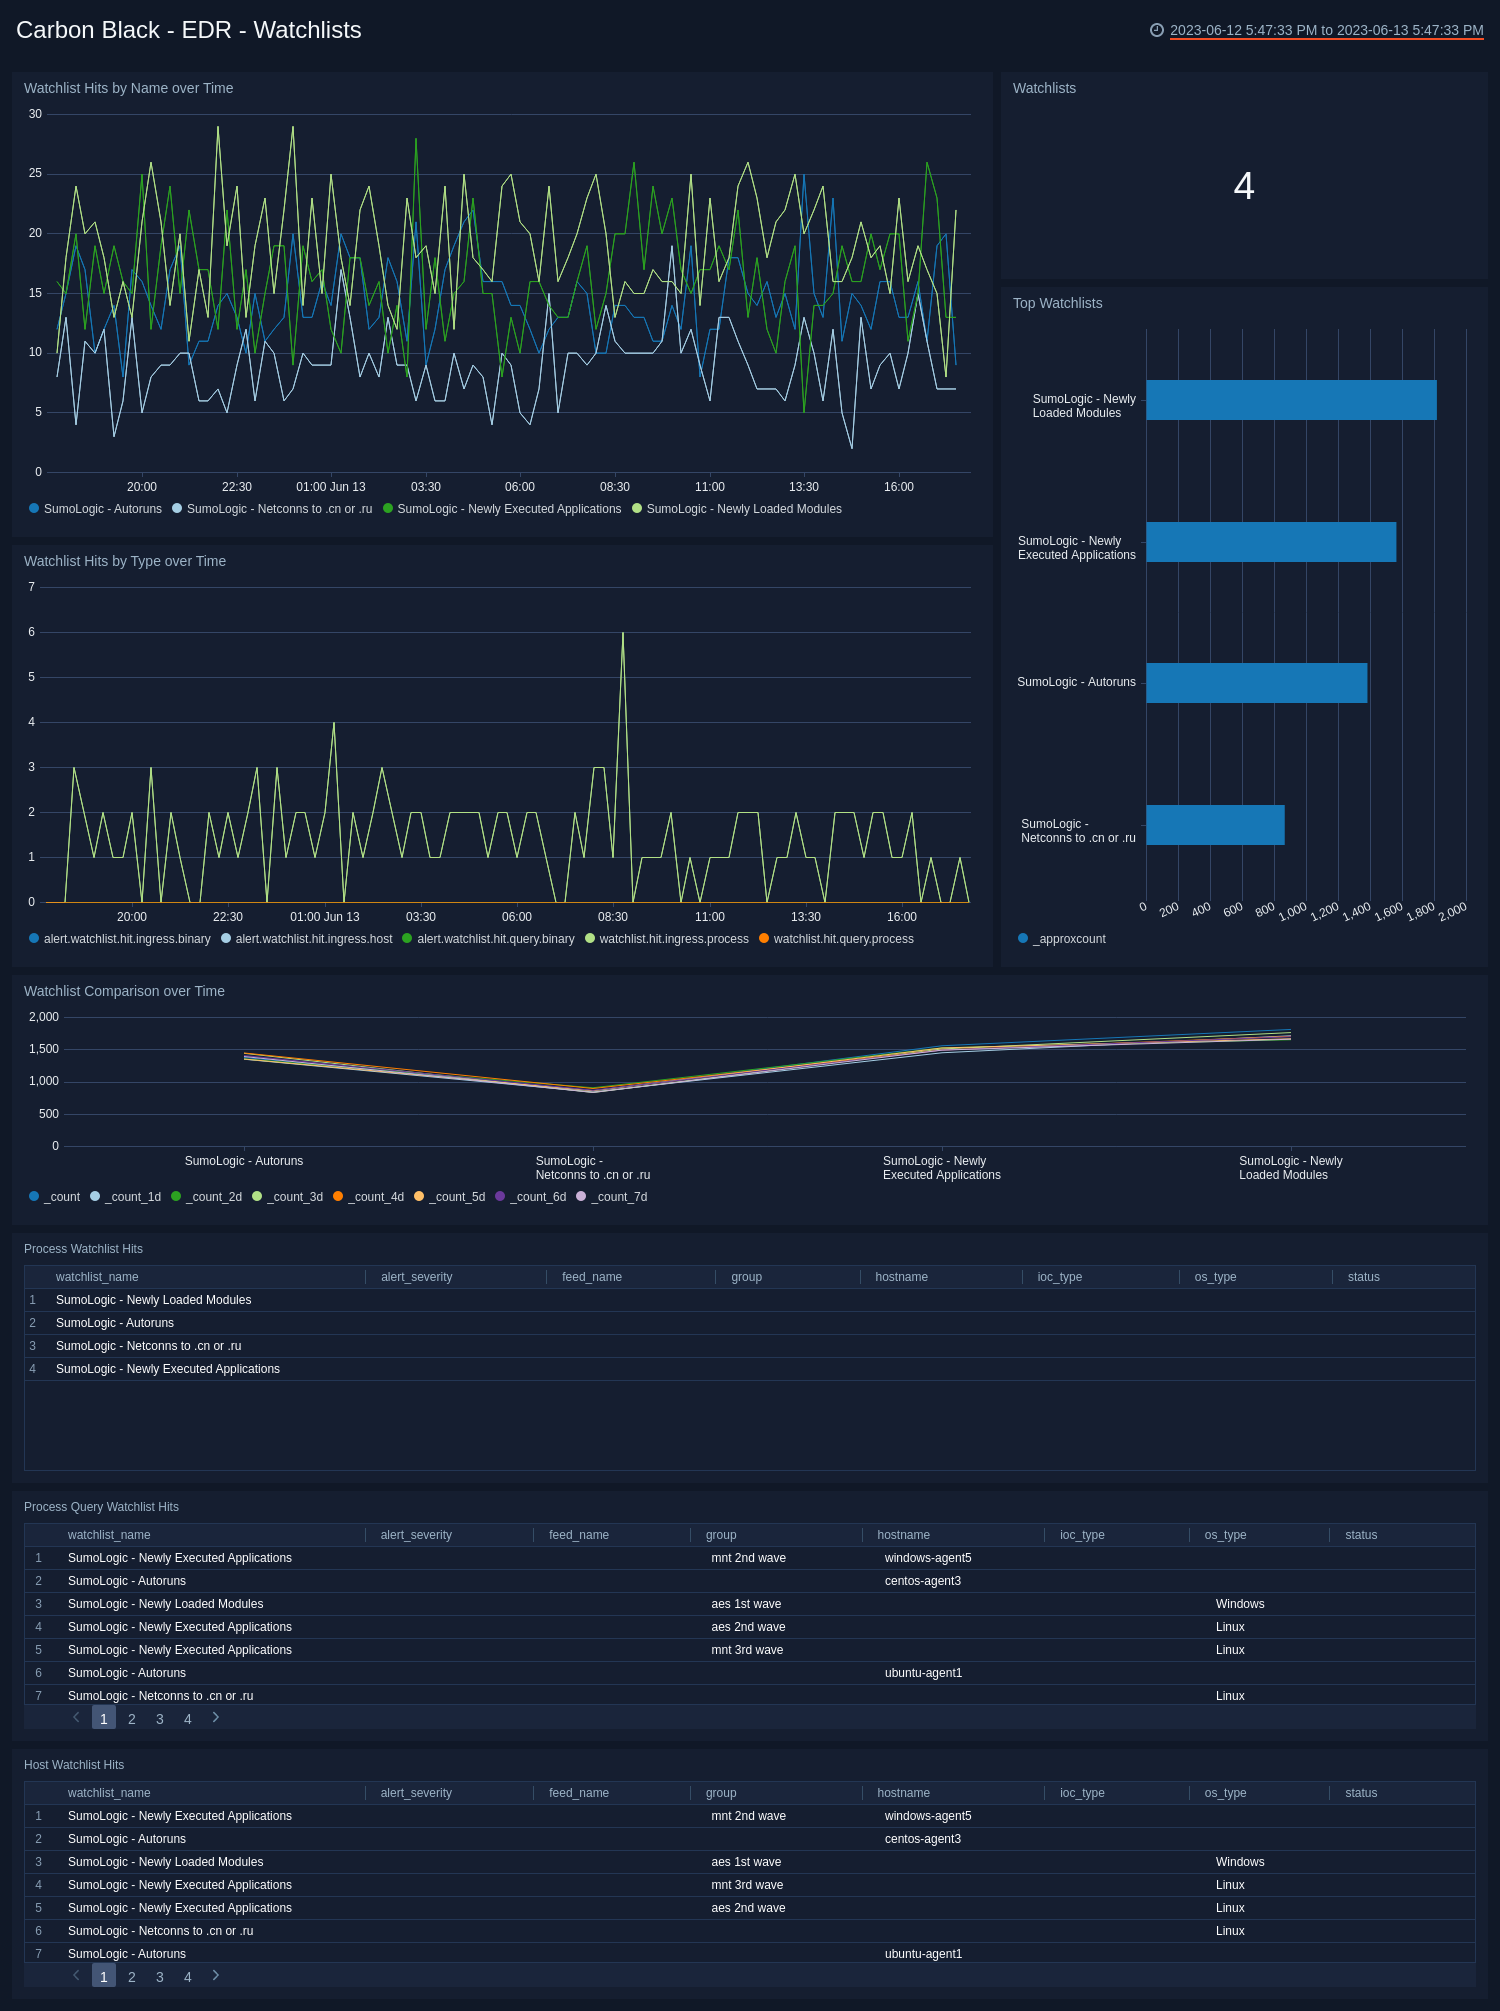Click the Top Watchlists panel title

pos(1057,303)
